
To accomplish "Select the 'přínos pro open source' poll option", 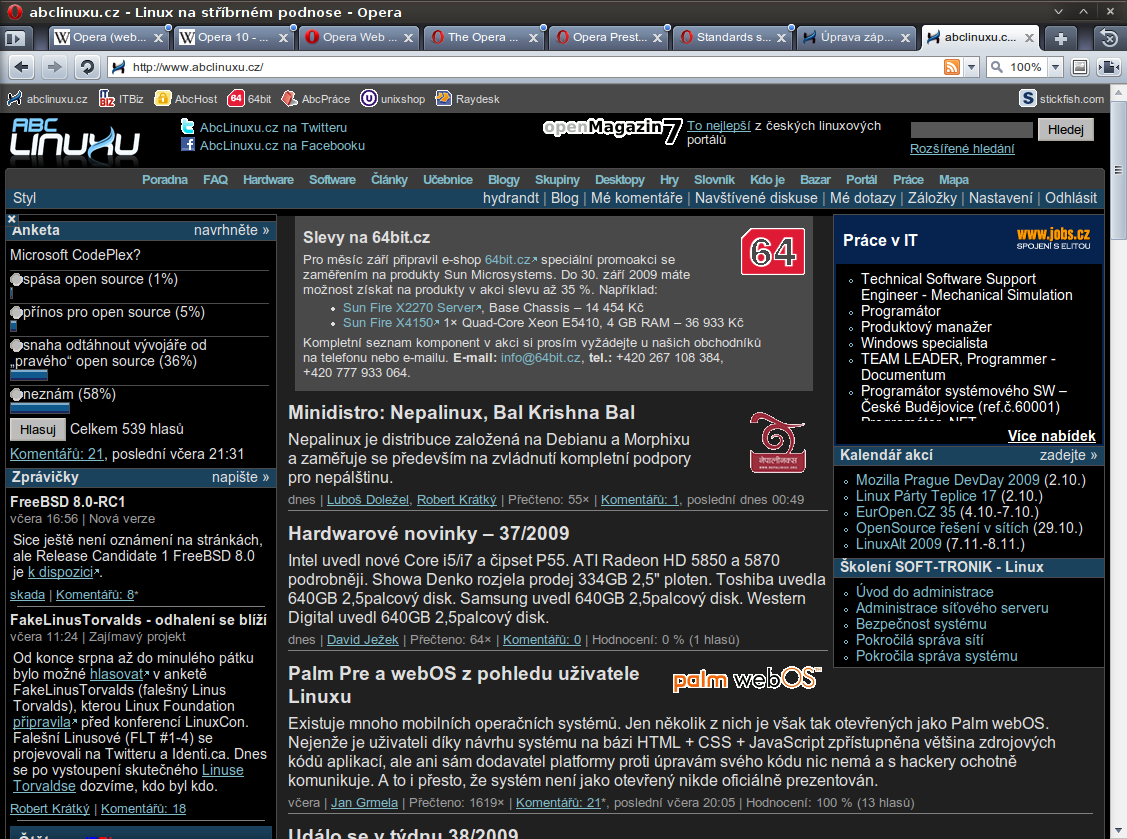I will (x=17, y=313).
